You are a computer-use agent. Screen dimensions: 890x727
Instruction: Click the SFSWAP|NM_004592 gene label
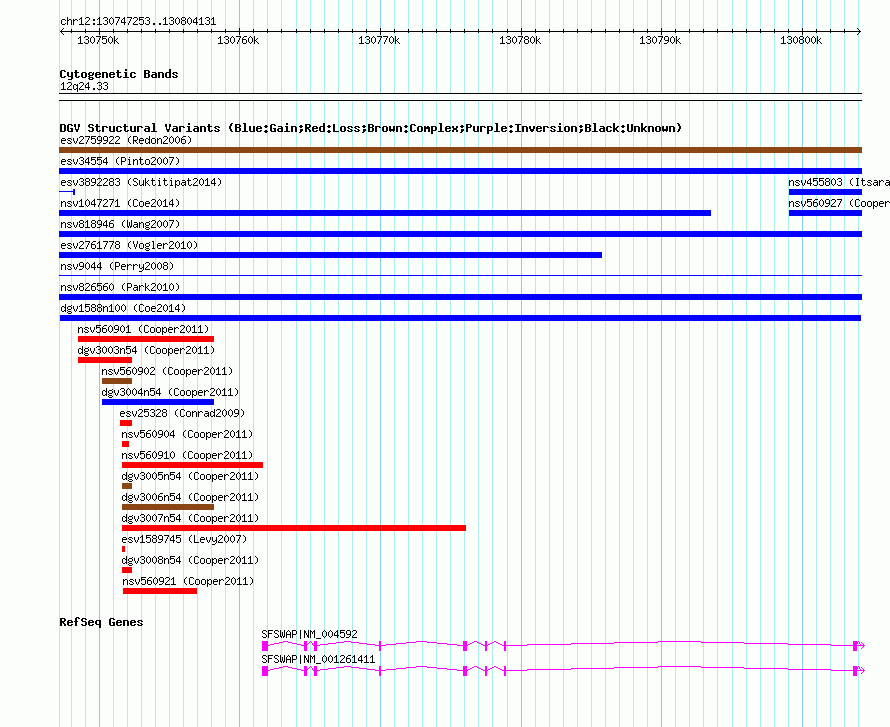[309, 634]
